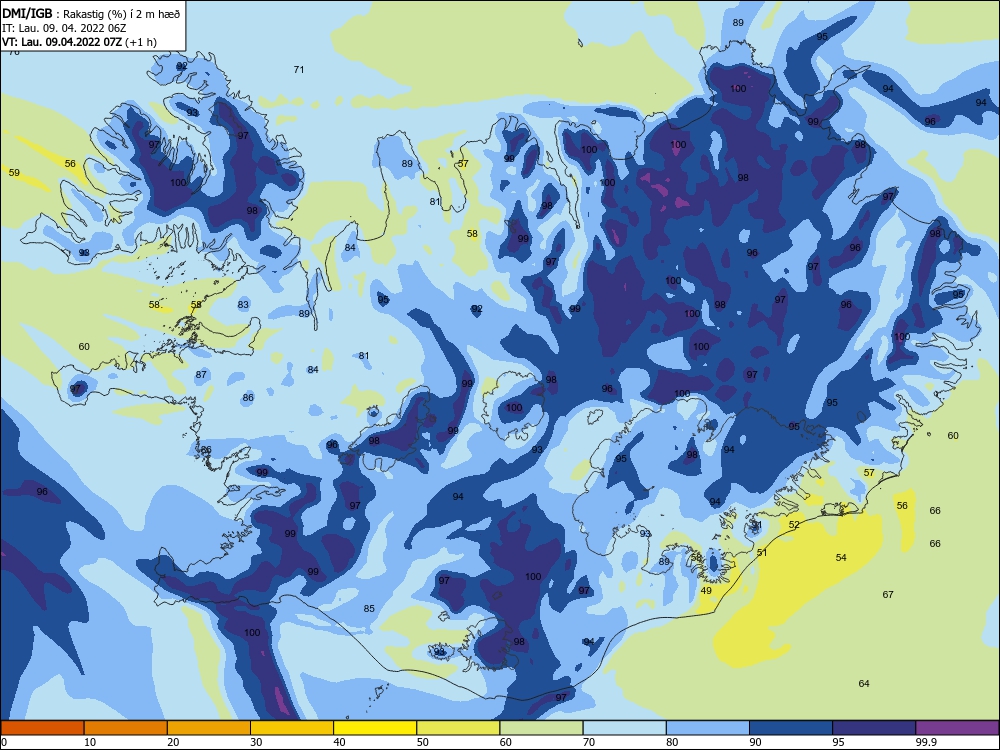Click the humidity value 59 on the map
Image resolution: width=1000 pixels, height=750 pixels.
click(x=14, y=172)
